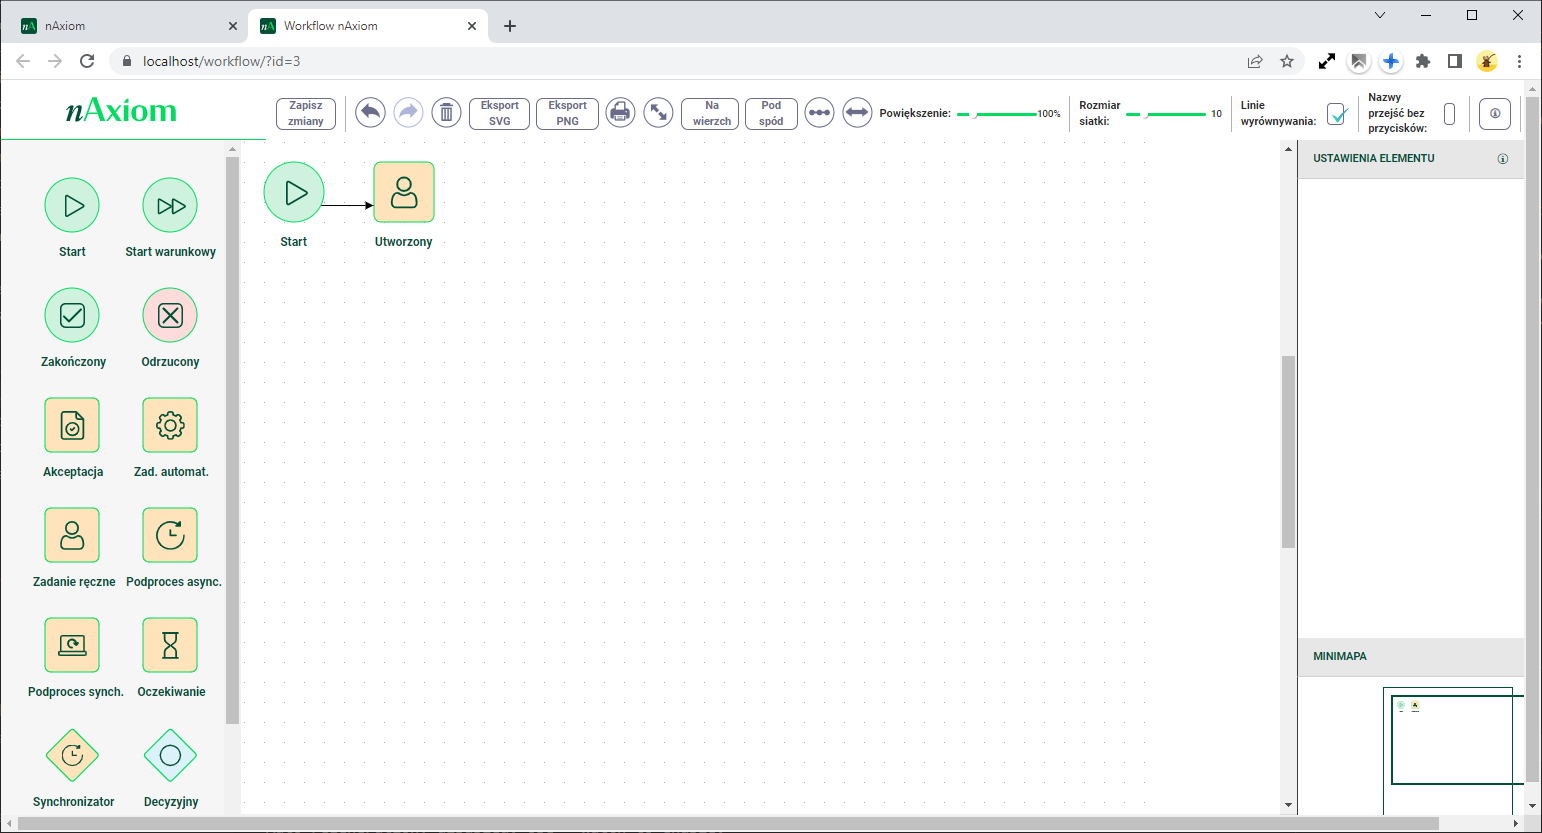
Task: Enable Nazwy przejść bez przycisków
Action: click(1449, 113)
